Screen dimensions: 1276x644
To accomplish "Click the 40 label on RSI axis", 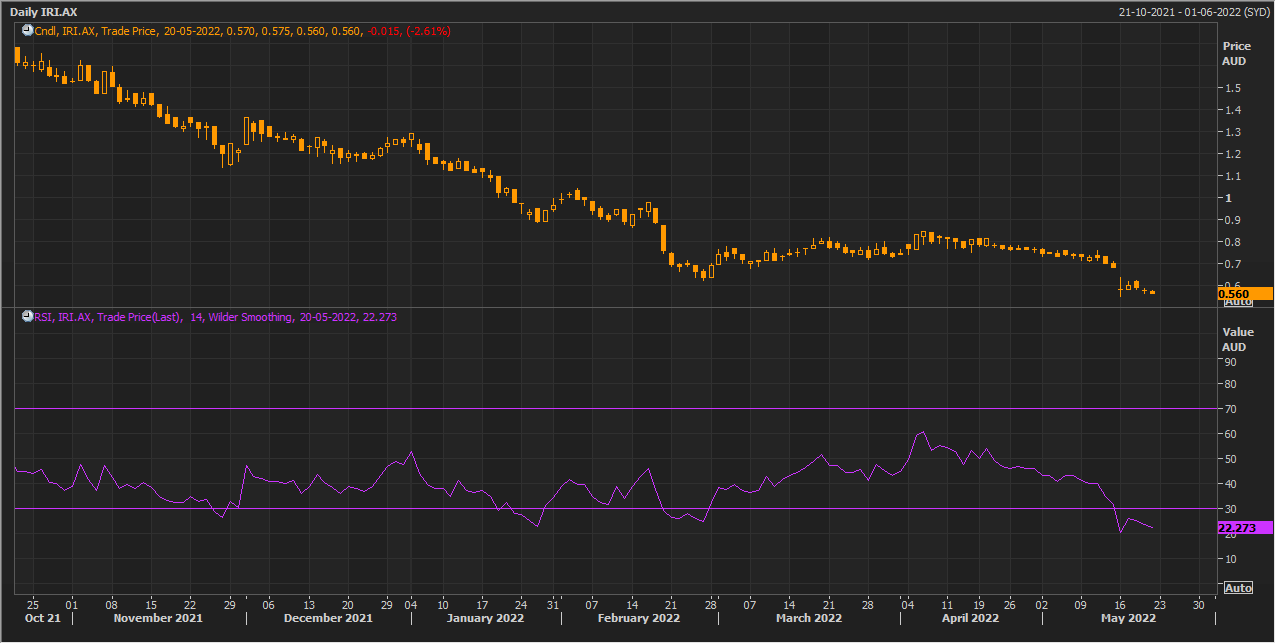I will [1231, 485].
